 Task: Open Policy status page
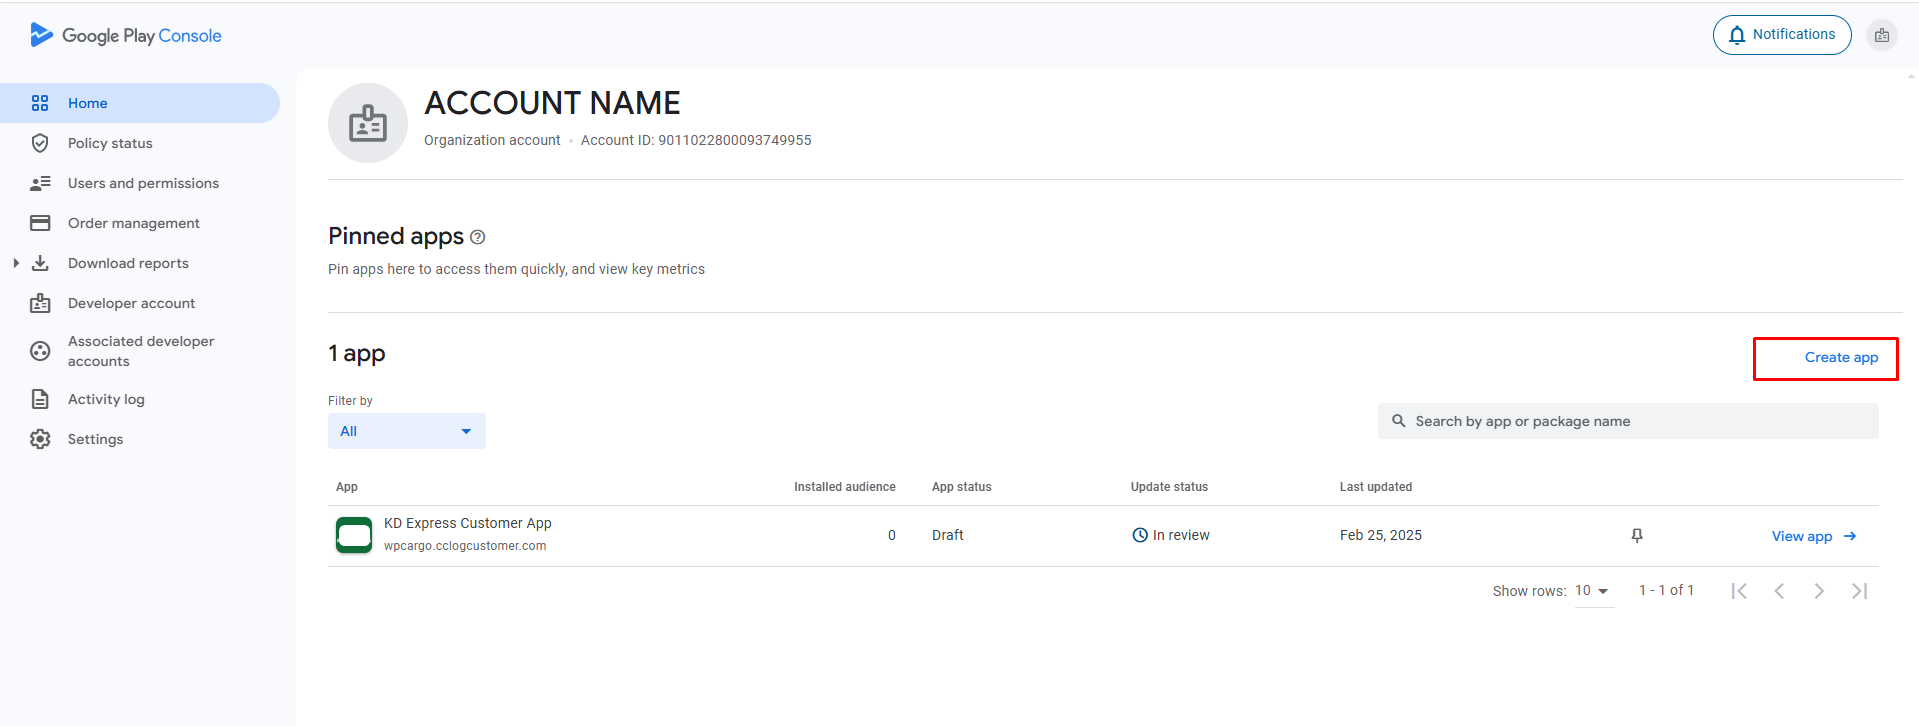click(110, 143)
